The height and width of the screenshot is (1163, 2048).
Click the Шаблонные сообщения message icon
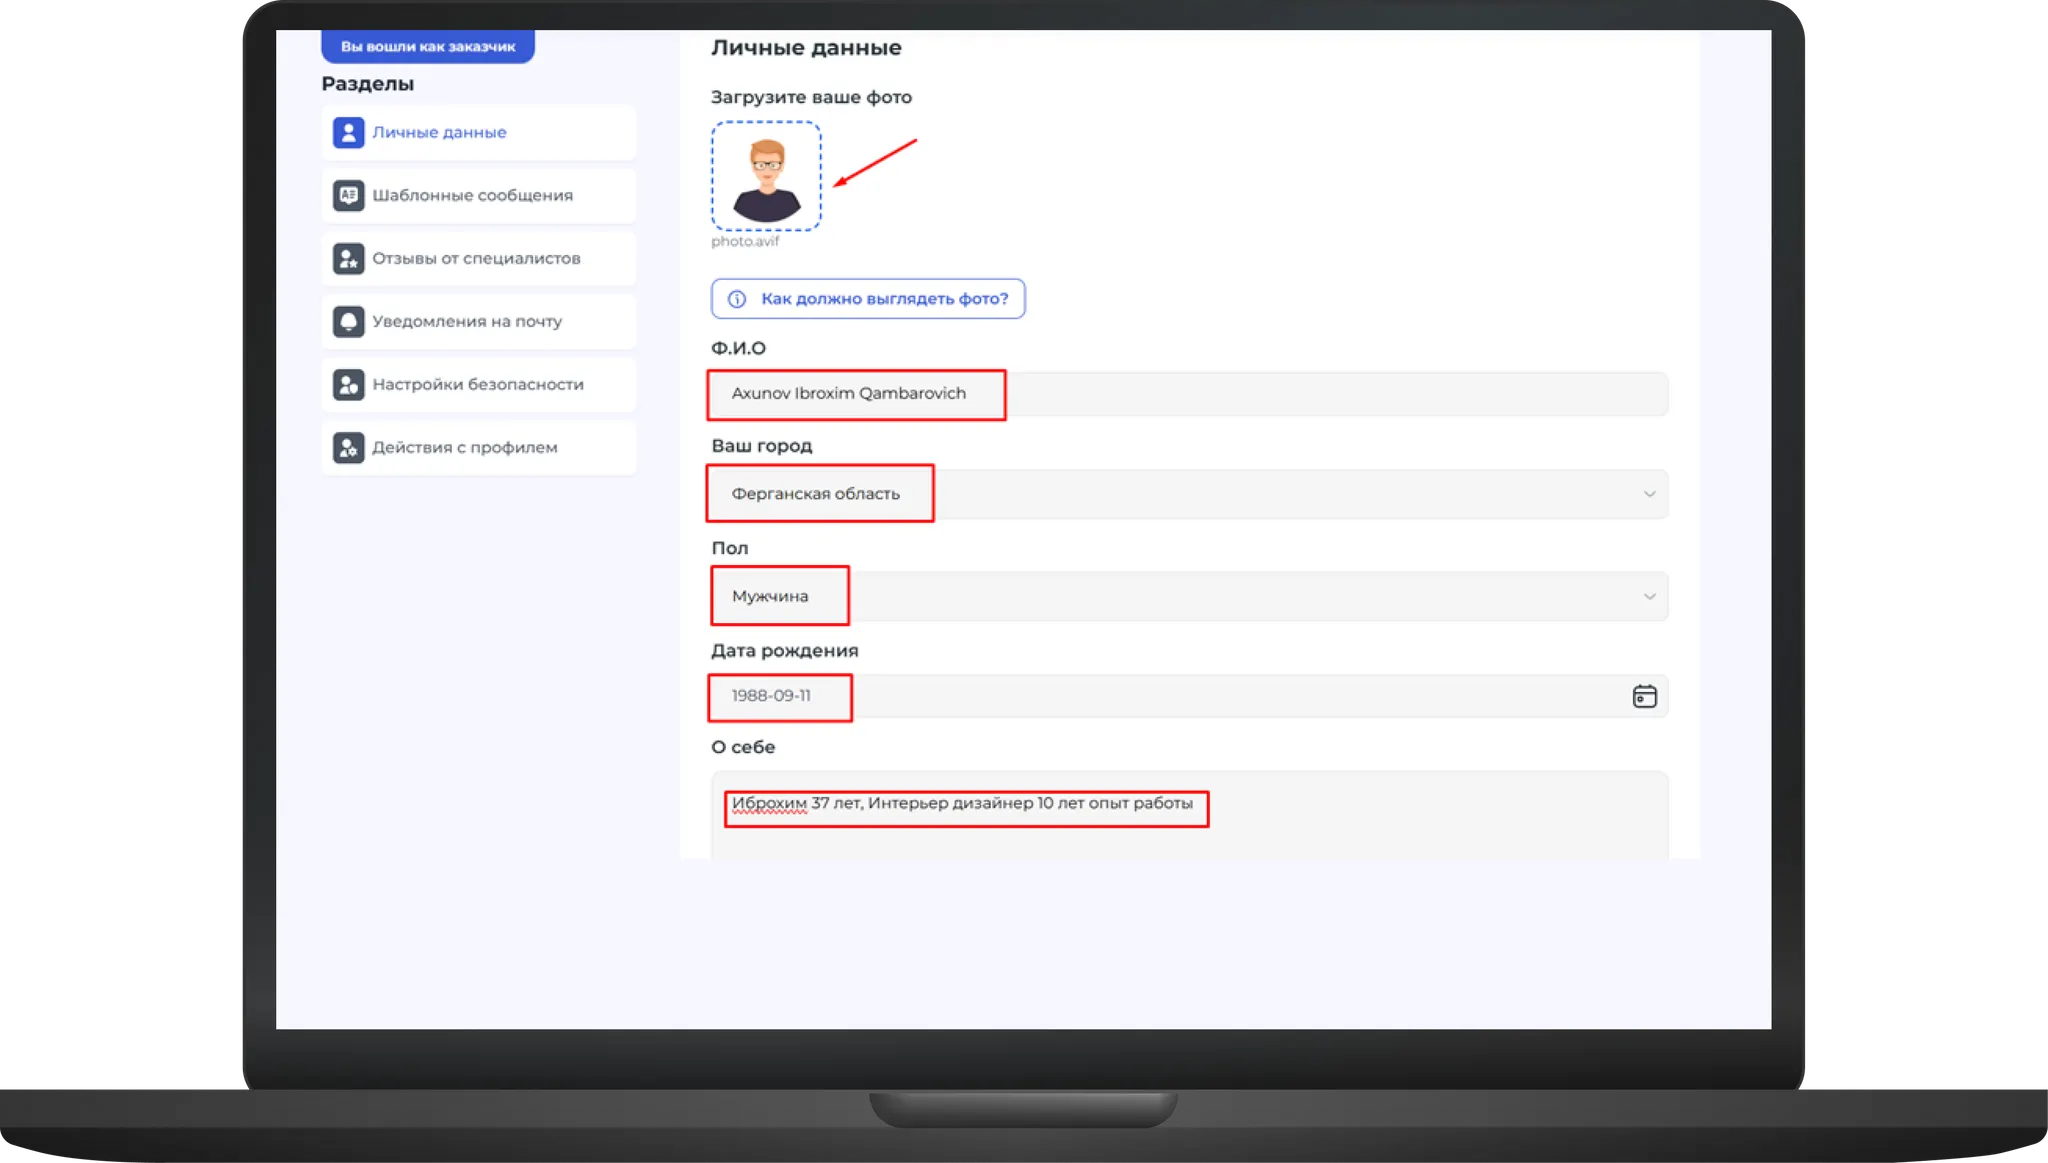[348, 195]
